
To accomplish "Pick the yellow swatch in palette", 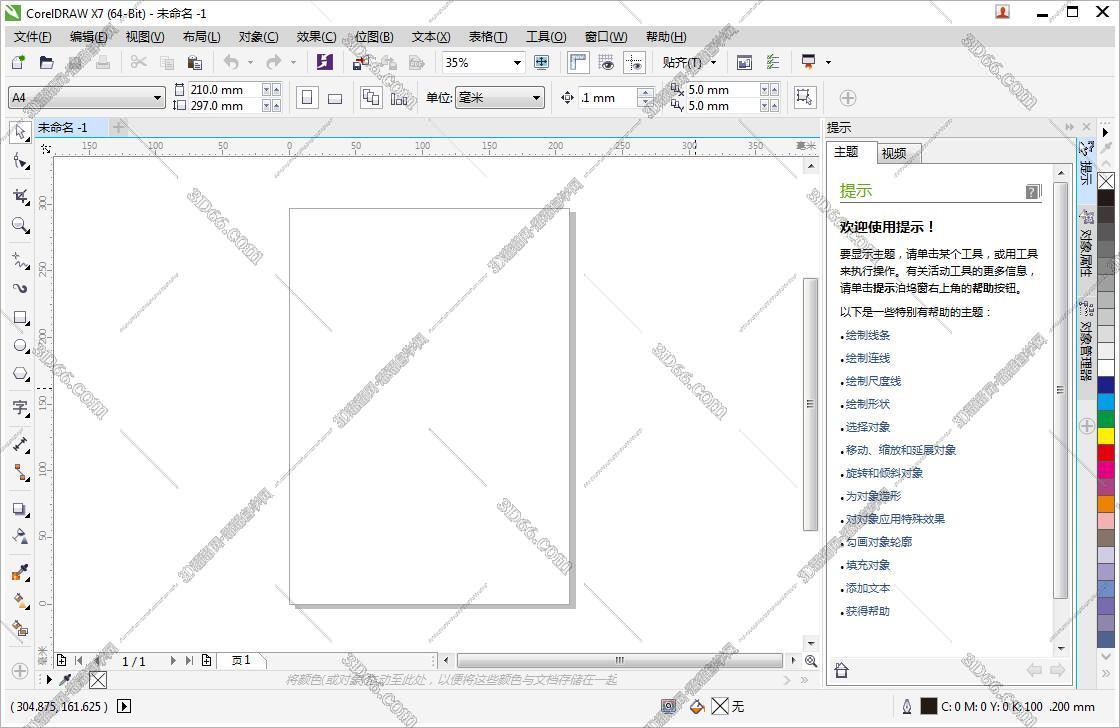I will [1106, 435].
